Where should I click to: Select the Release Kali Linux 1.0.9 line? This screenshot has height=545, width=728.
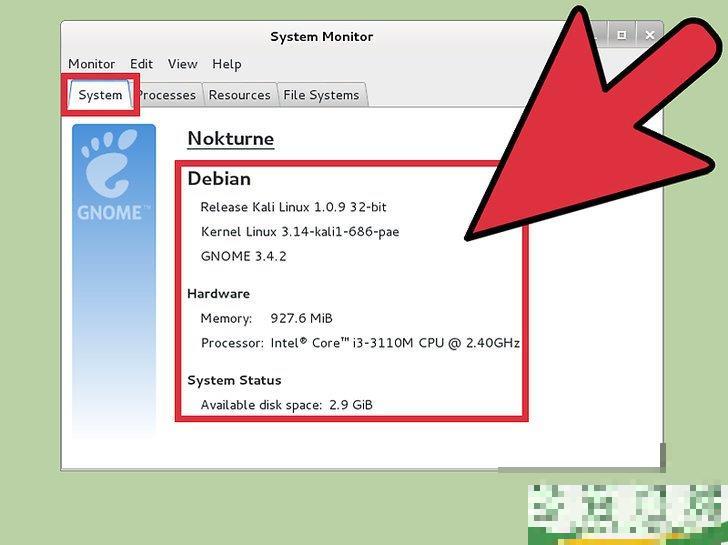[293, 207]
